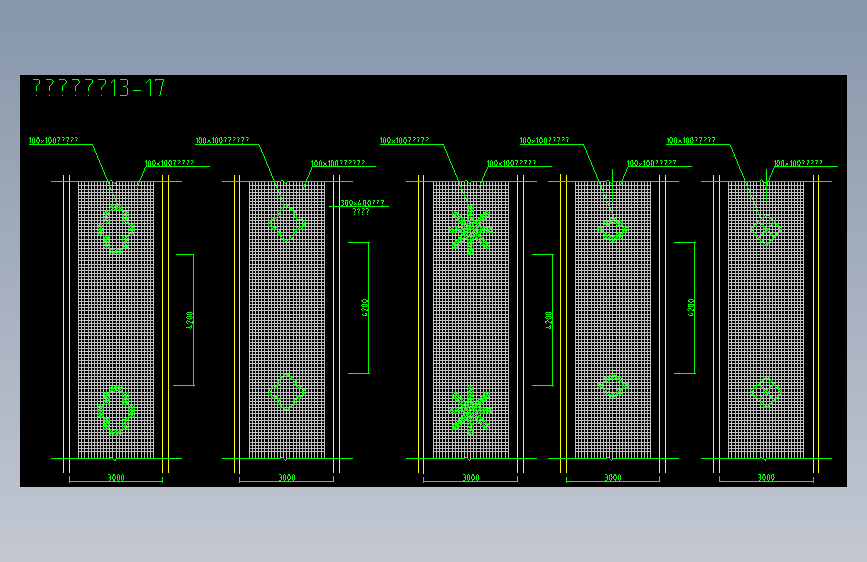Pick the upper small diamond motif in the fifth panel
Image resolution: width=867 pixels, height=562 pixels.
click(x=766, y=230)
